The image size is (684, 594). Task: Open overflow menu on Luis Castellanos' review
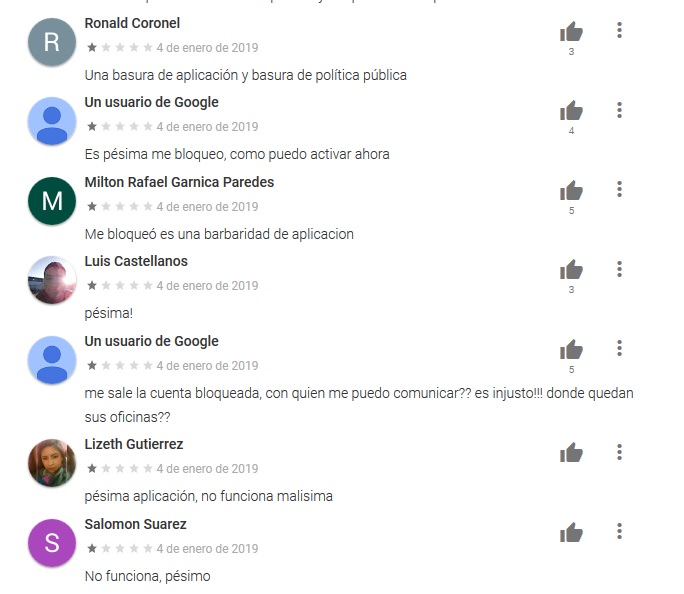pyautogui.click(x=619, y=269)
